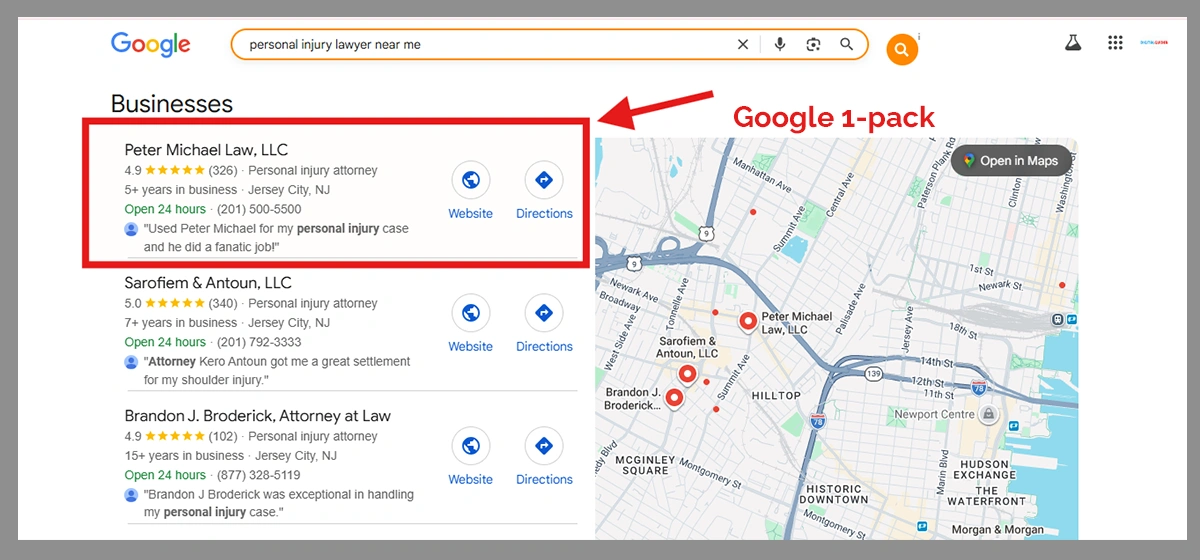Get directions icon for Peter Michael Law

click(544, 180)
